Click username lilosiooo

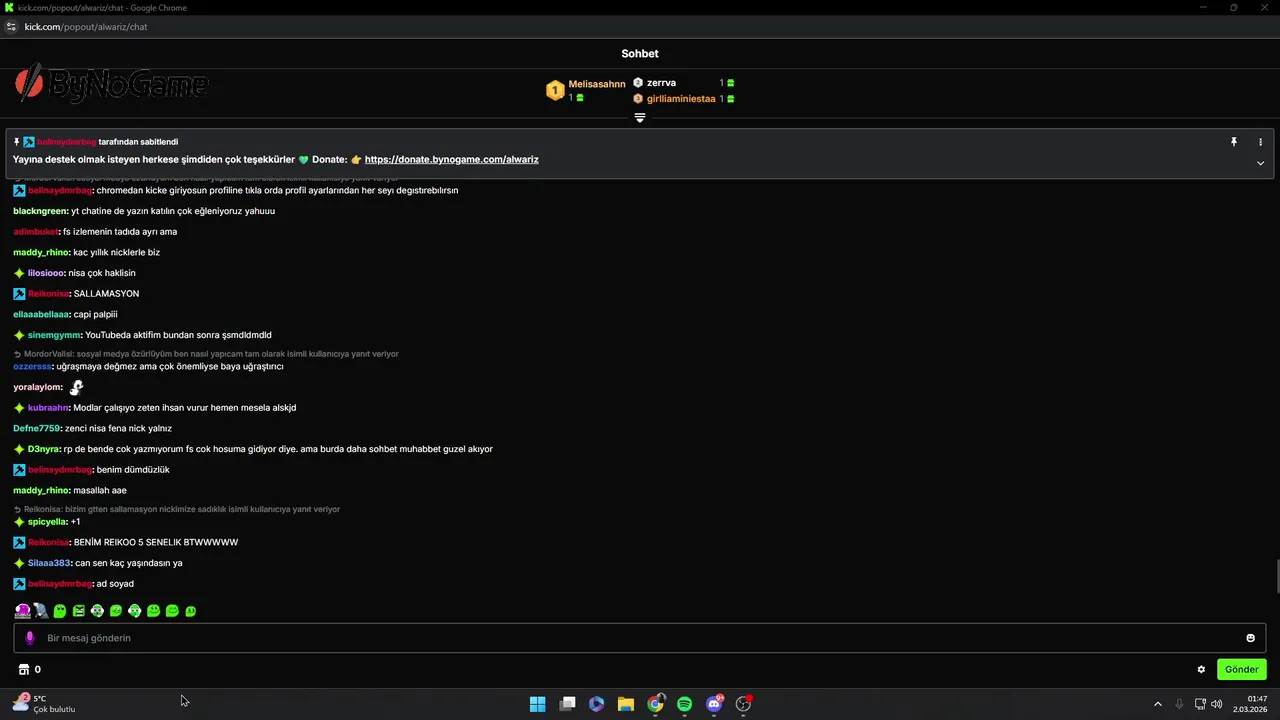(x=46, y=273)
